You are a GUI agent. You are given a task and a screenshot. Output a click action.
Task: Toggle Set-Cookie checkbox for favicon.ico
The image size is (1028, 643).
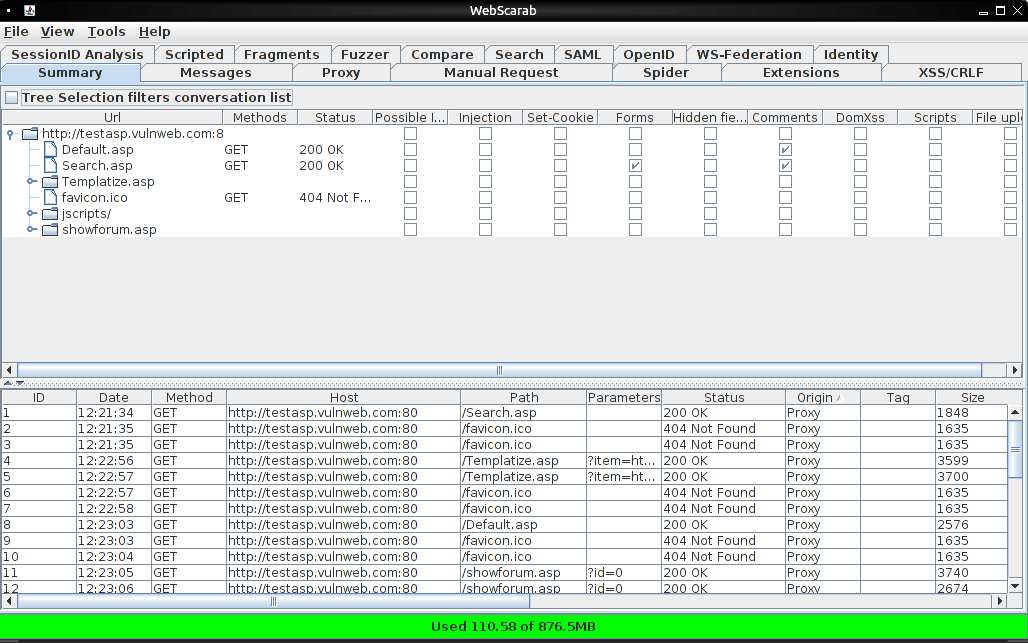point(561,197)
